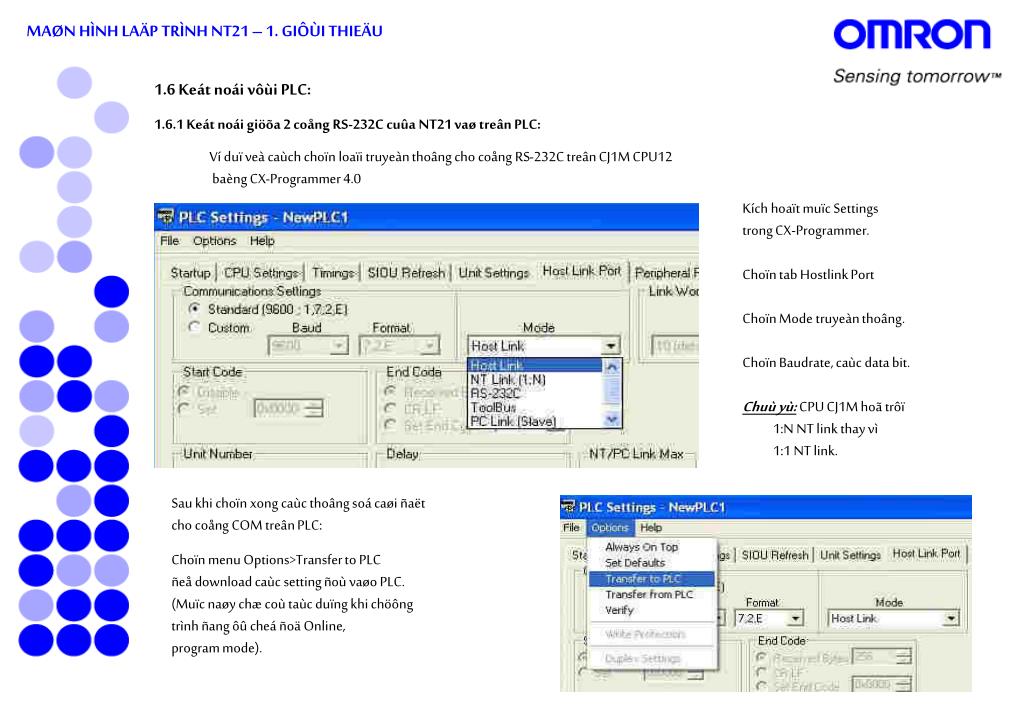The height and width of the screenshot is (708, 1023).
Task: Click Start Code 0x0000 value field
Action: 279,408
